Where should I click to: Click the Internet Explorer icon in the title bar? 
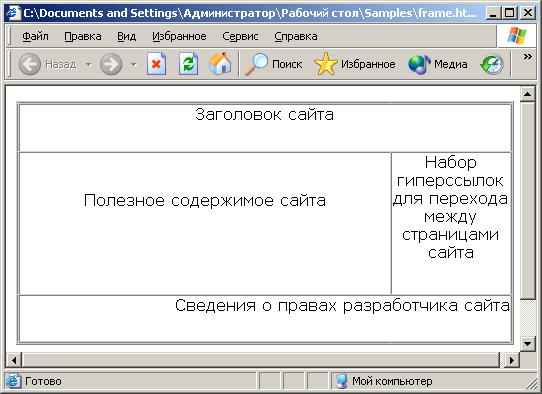tap(14, 13)
